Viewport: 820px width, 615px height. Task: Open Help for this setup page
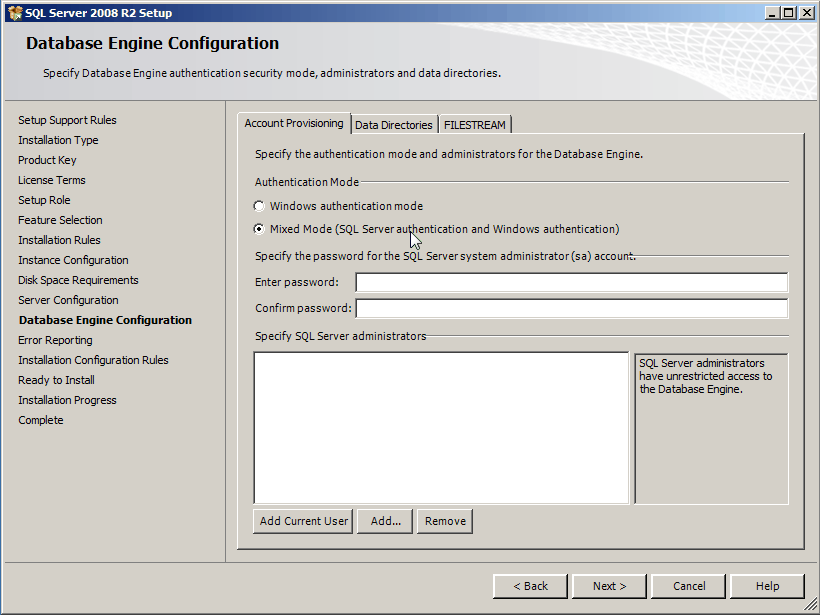click(x=767, y=586)
